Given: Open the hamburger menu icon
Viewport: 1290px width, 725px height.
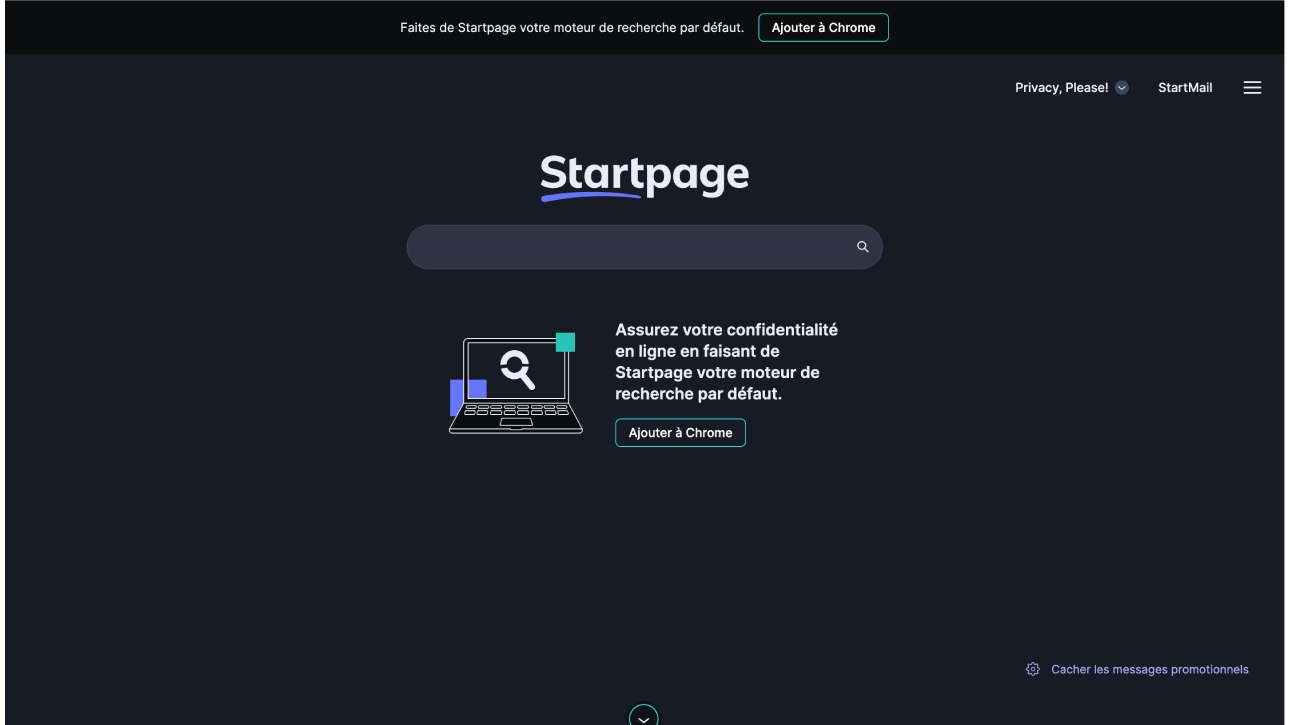Looking at the screenshot, I should (1252, 88).
